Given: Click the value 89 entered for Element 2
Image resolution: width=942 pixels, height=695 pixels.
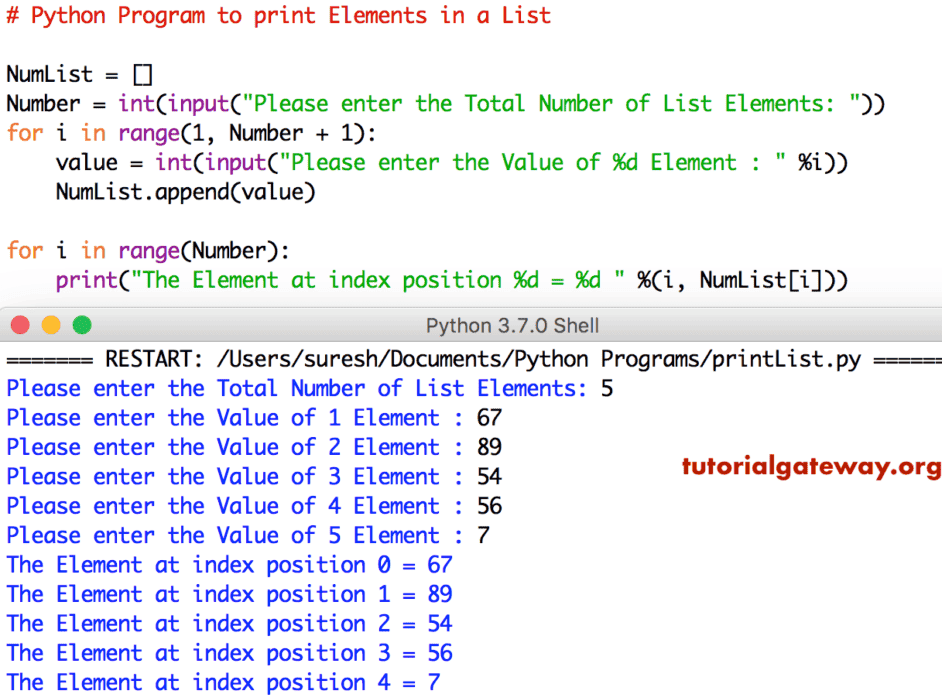Looking at the screenshot, I should pyautogui.click(x=489, y=447).
